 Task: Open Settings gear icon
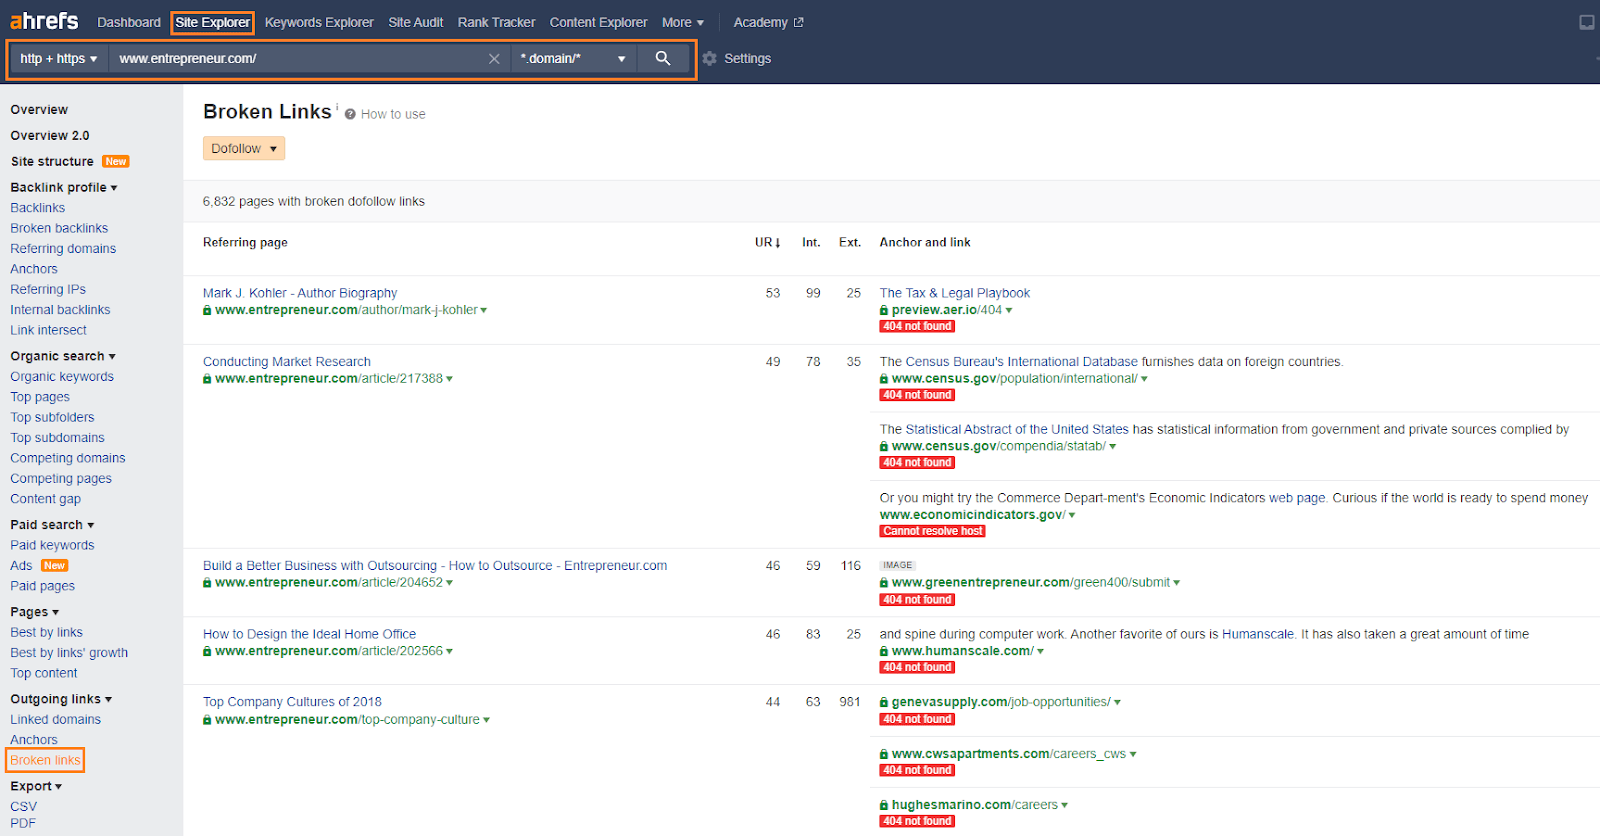click(709, 59)
